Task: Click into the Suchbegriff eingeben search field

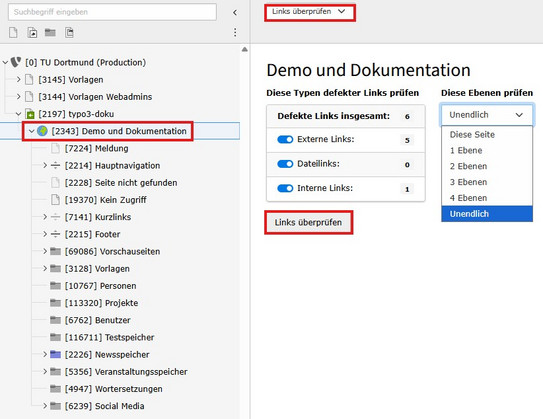Action: pyautogui.click(x=112, y=12)
